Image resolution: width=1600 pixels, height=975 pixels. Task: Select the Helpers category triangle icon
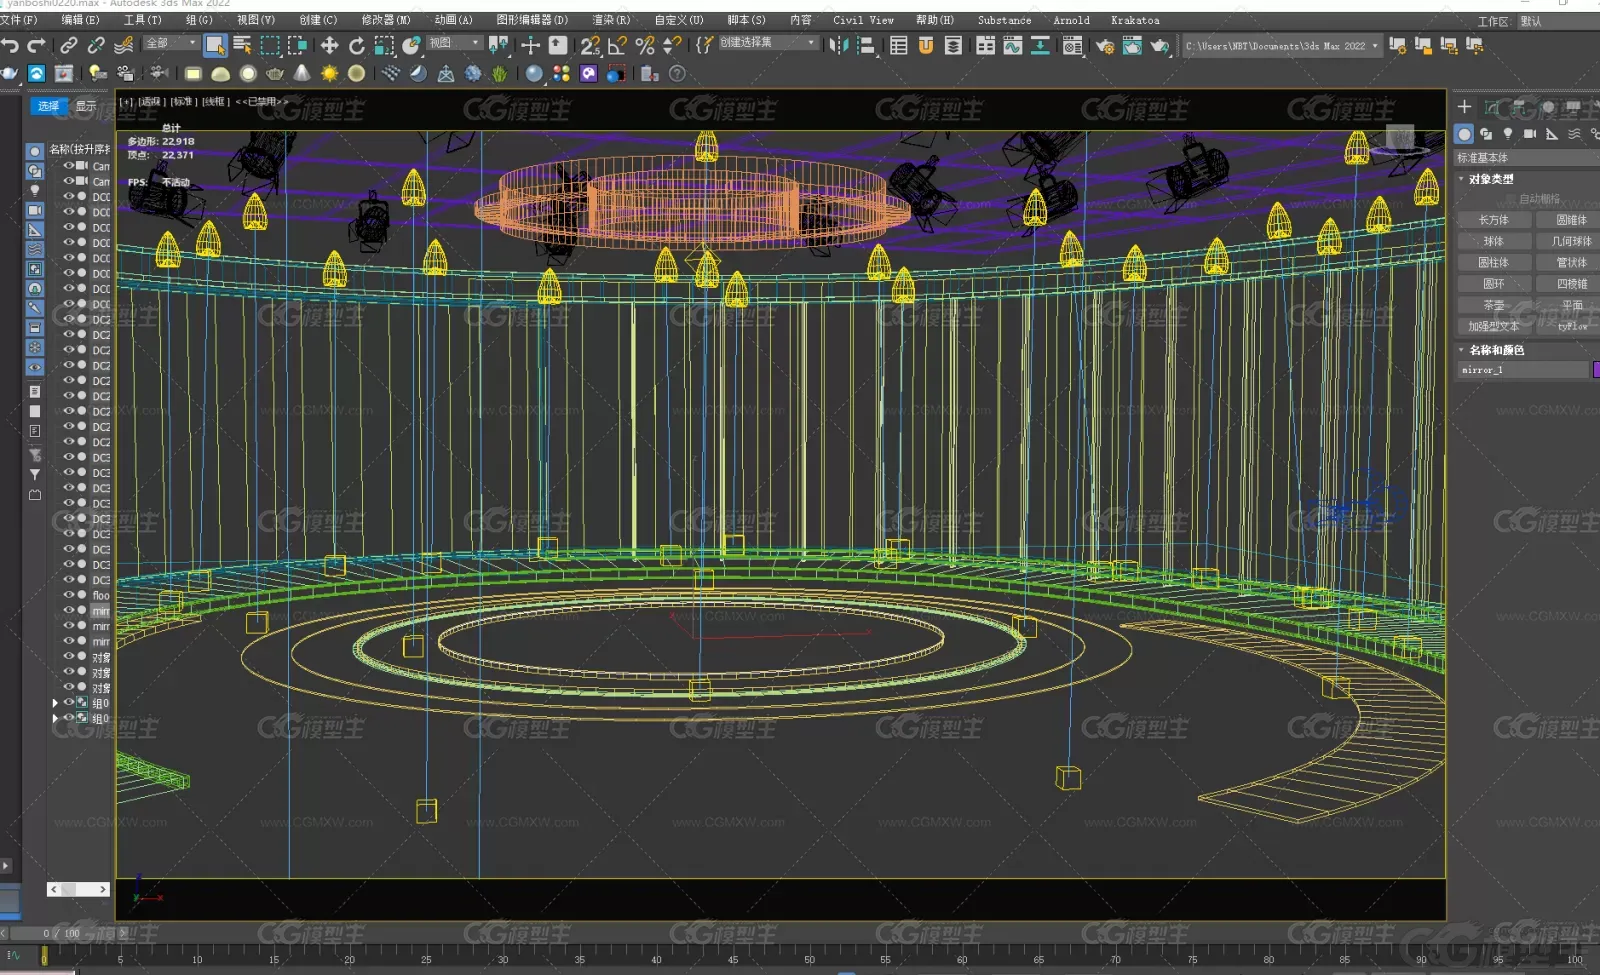1552,133
